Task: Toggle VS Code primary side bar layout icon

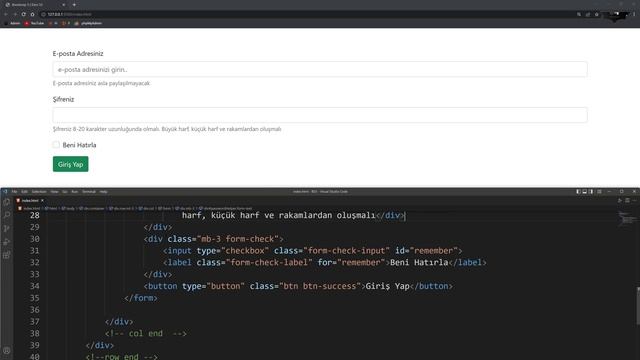Action: (x=578, y=191)
